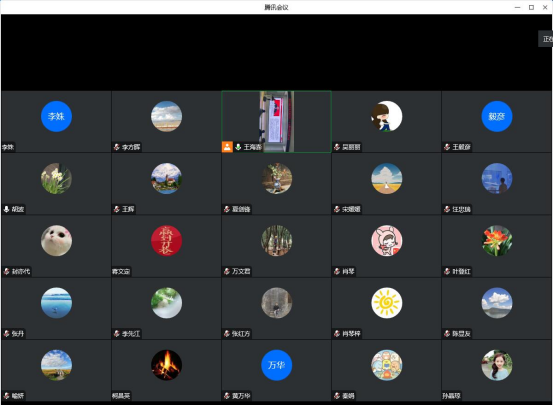Click the red calligraphy avatar participant

[166, 241]
